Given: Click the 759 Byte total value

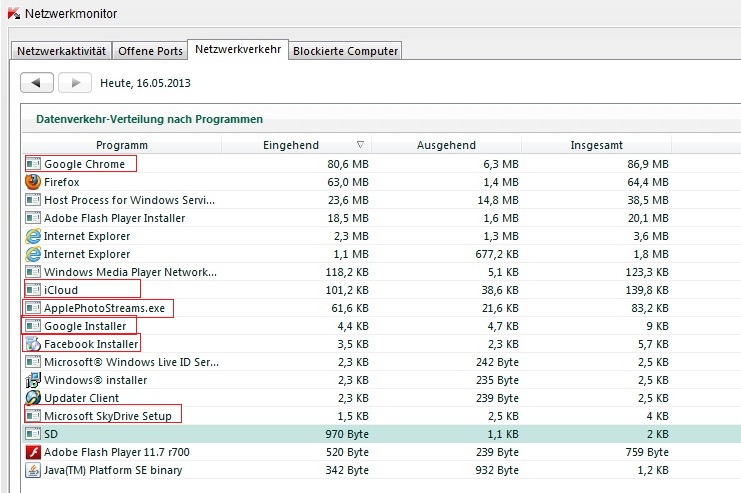Looking at the screenshot, I should point(647,452).
